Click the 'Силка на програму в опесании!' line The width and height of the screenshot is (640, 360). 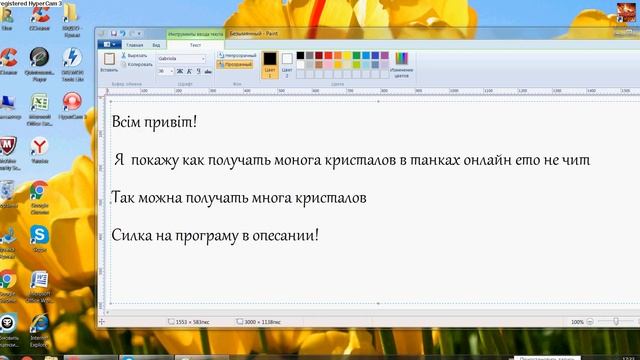215,236
